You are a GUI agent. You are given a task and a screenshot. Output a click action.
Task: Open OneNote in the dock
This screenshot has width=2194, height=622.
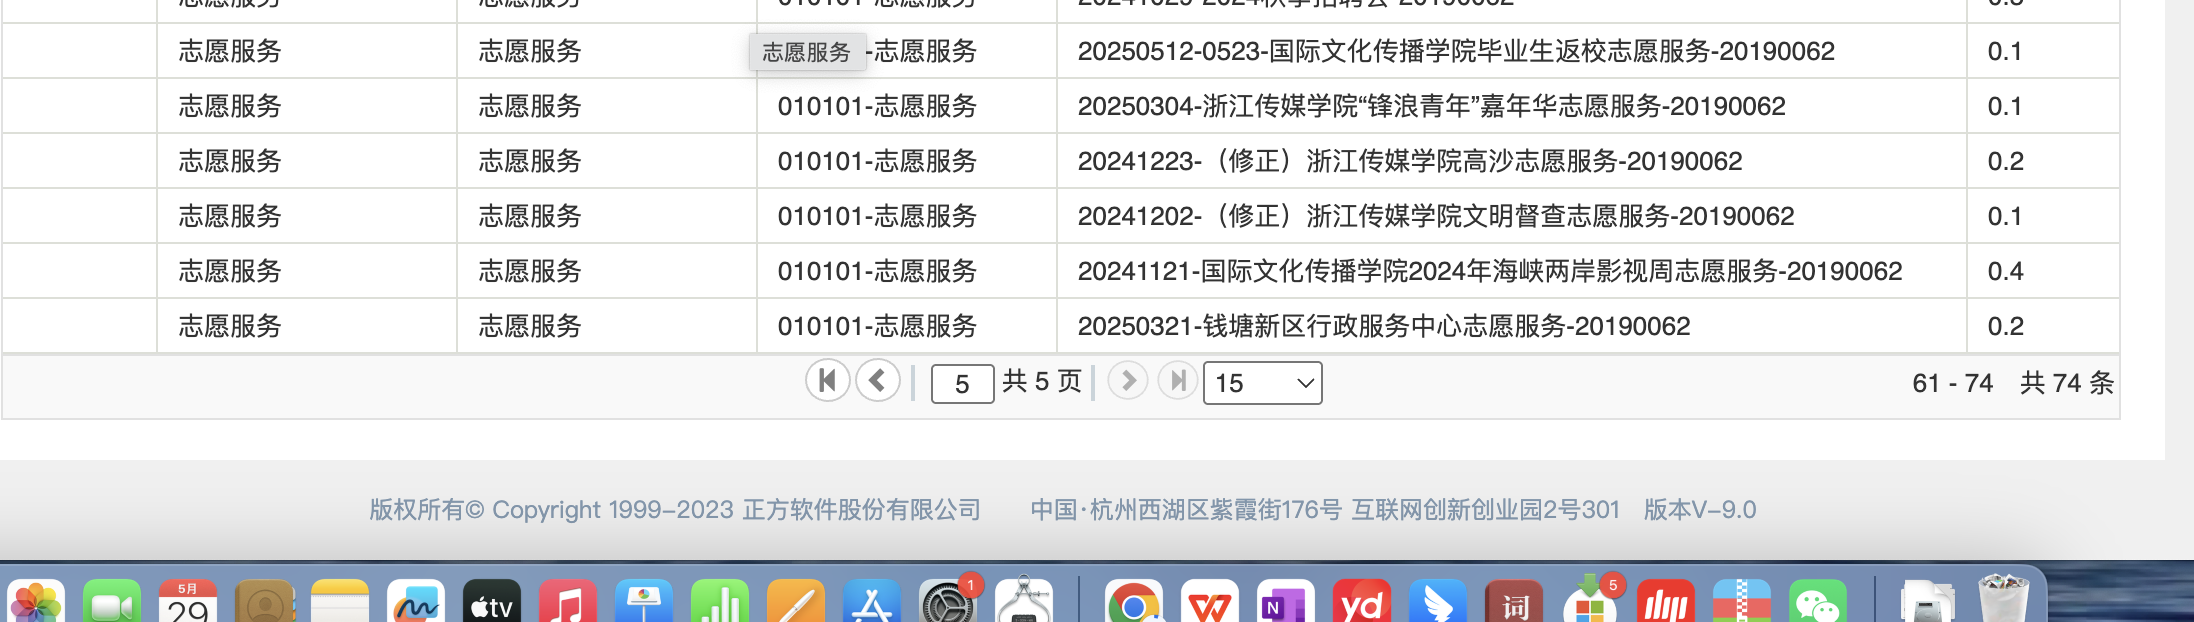coord(1285,603)
